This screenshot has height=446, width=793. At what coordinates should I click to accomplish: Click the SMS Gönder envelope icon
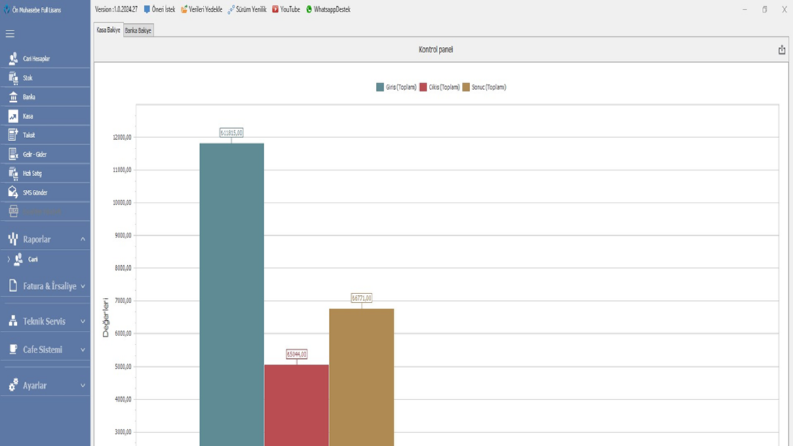(x=13, y=192)
